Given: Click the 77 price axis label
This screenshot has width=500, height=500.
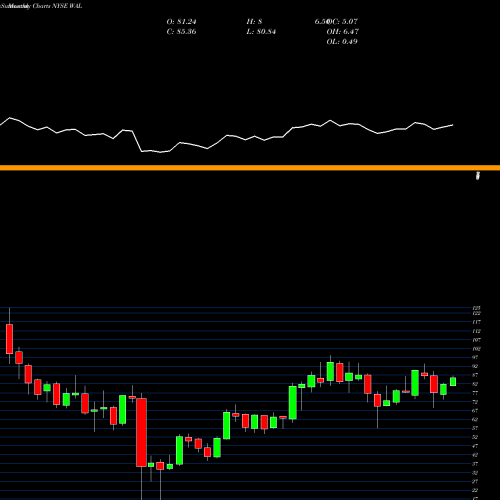Looking at the screenshot, I should coord(475,393).
